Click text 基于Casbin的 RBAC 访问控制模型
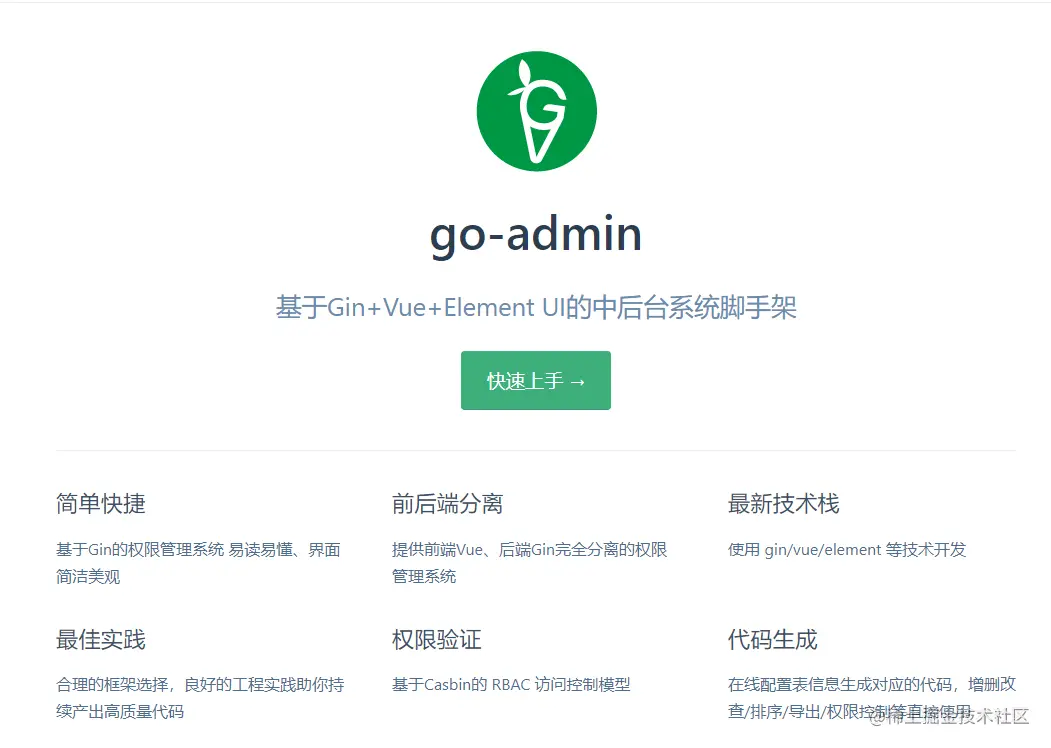This screenshot has height=748, width=1051. 511,684
